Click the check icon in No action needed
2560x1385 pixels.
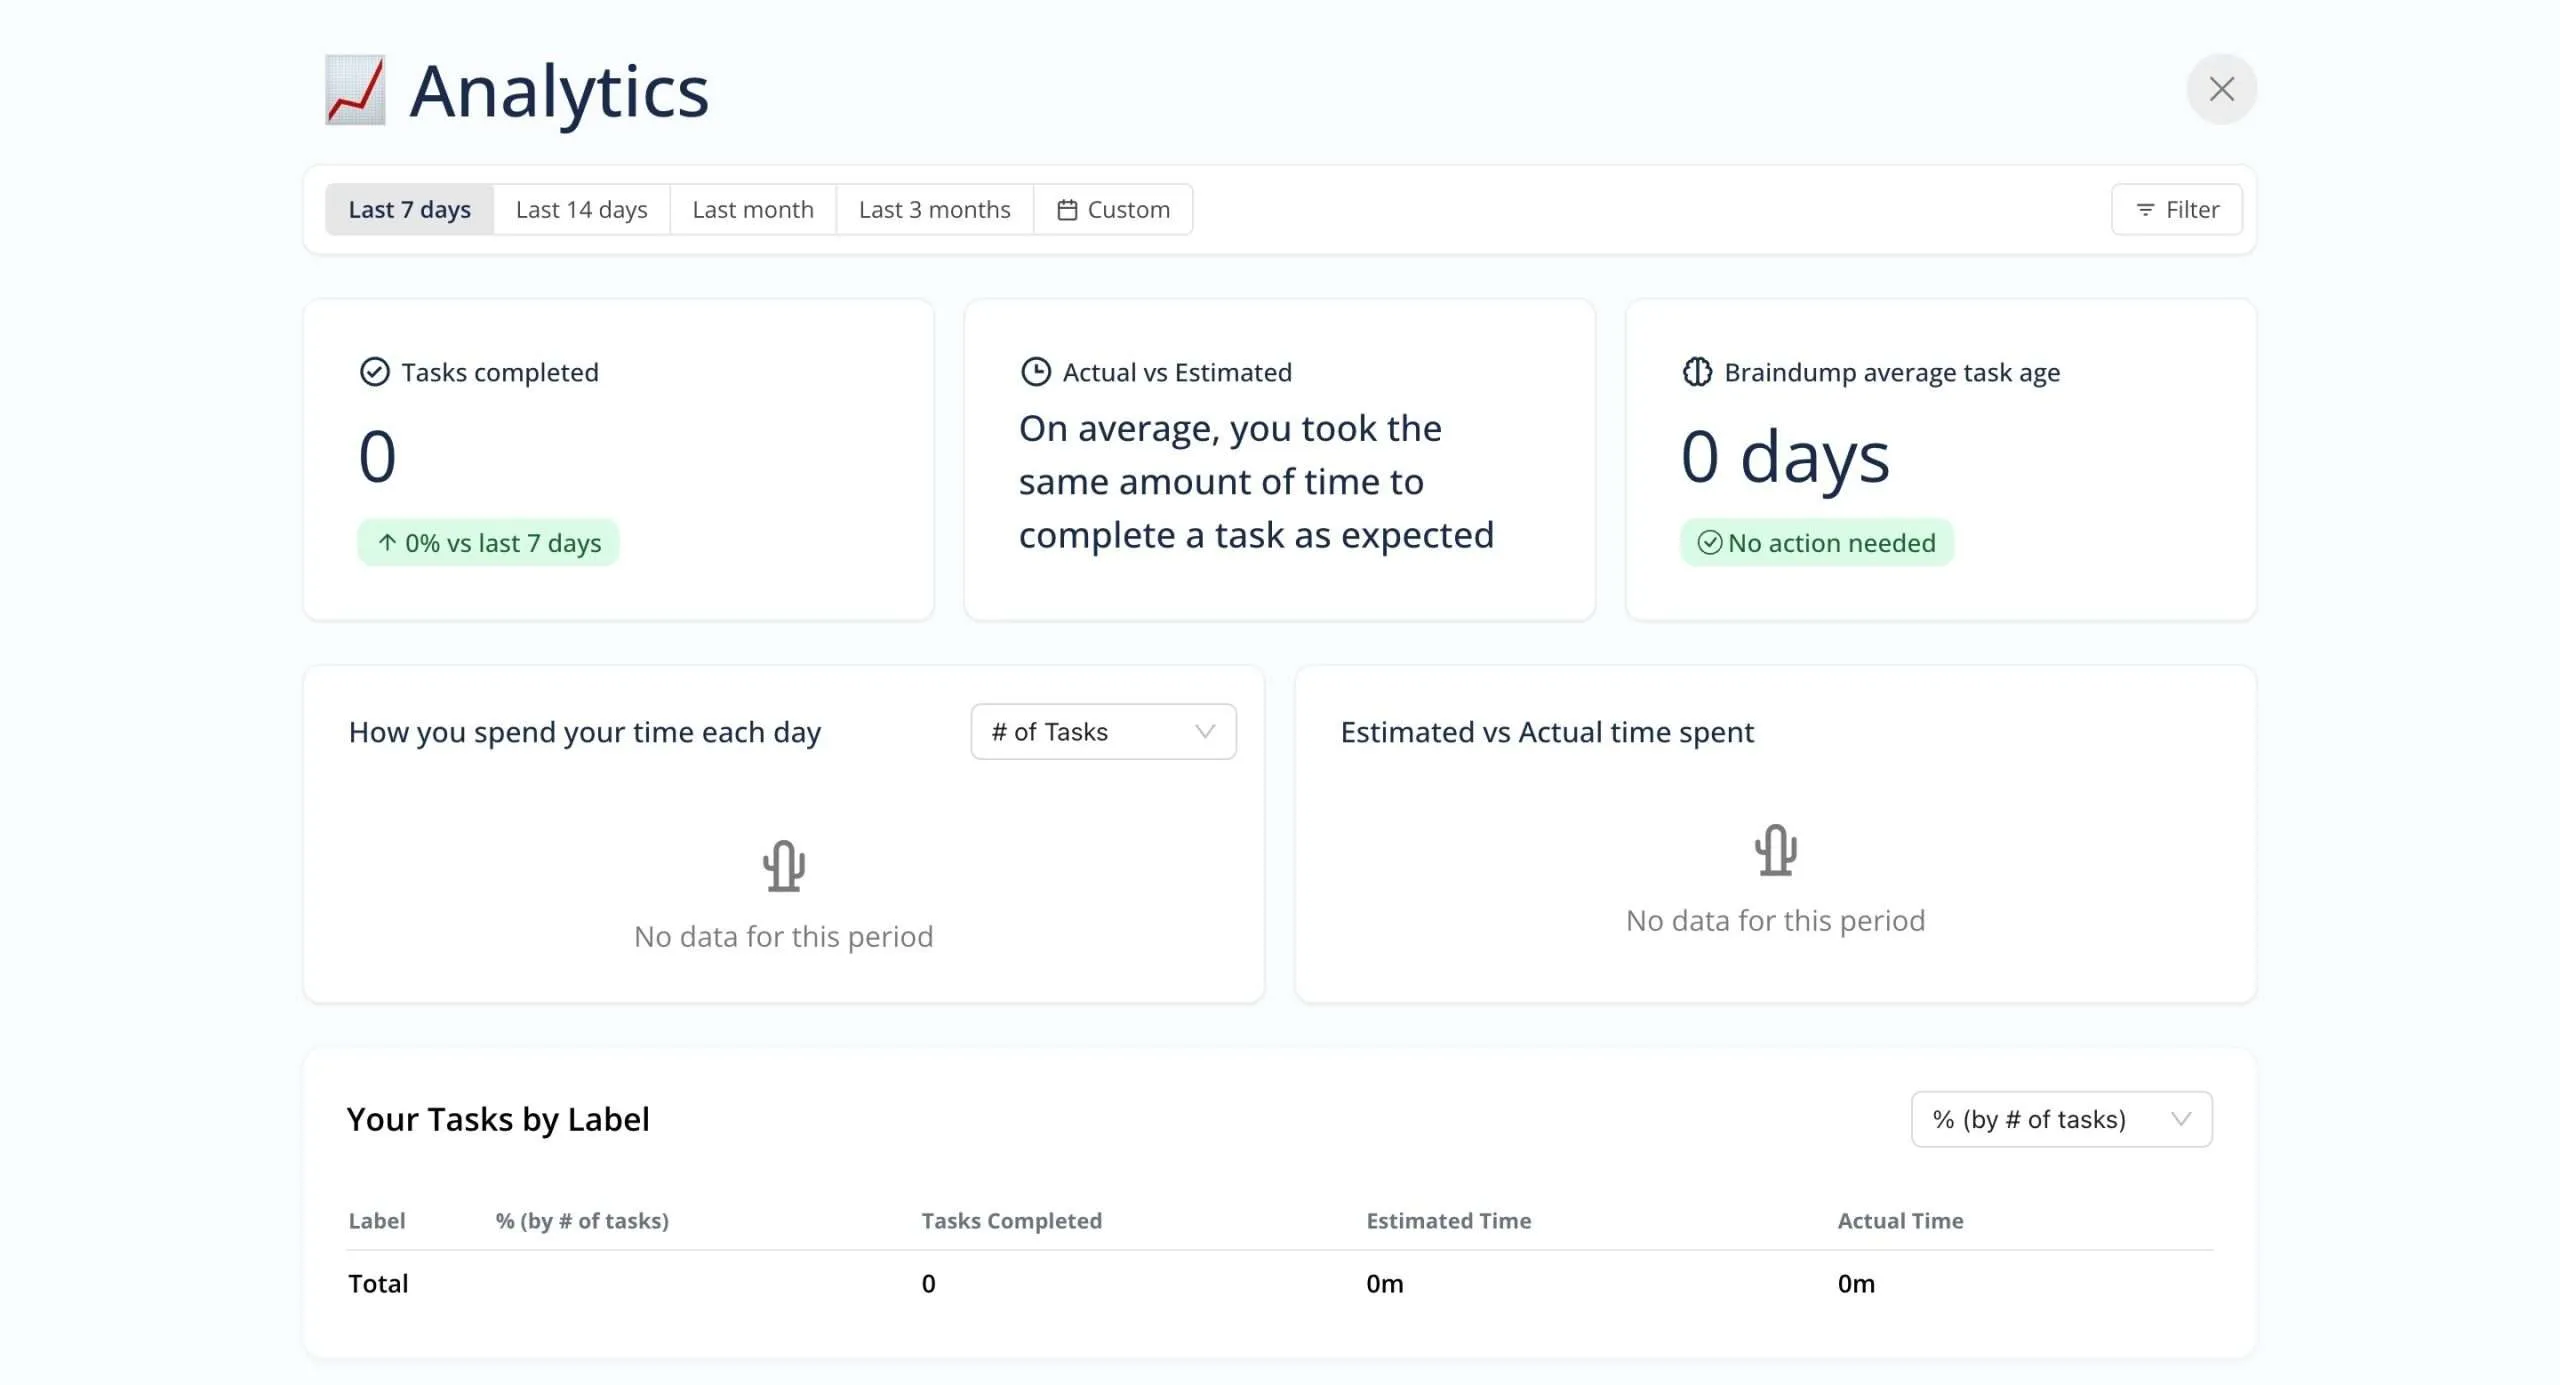click(x=1710, y=542)
